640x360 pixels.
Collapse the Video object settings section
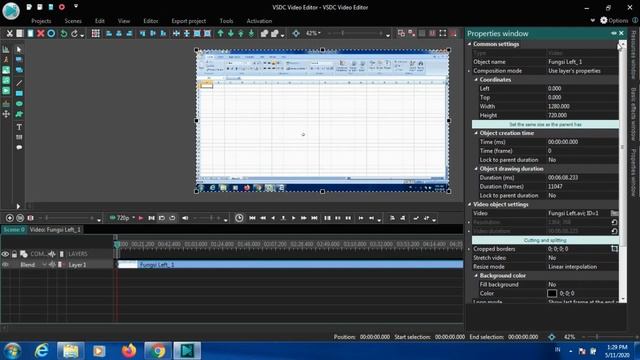(469, 204)
